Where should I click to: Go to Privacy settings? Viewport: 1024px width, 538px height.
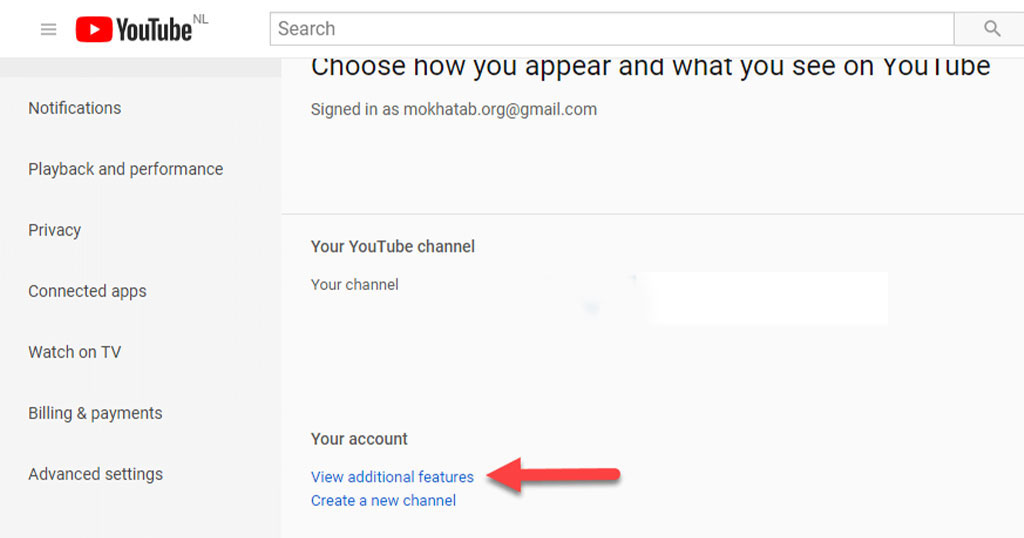(54, 230)
